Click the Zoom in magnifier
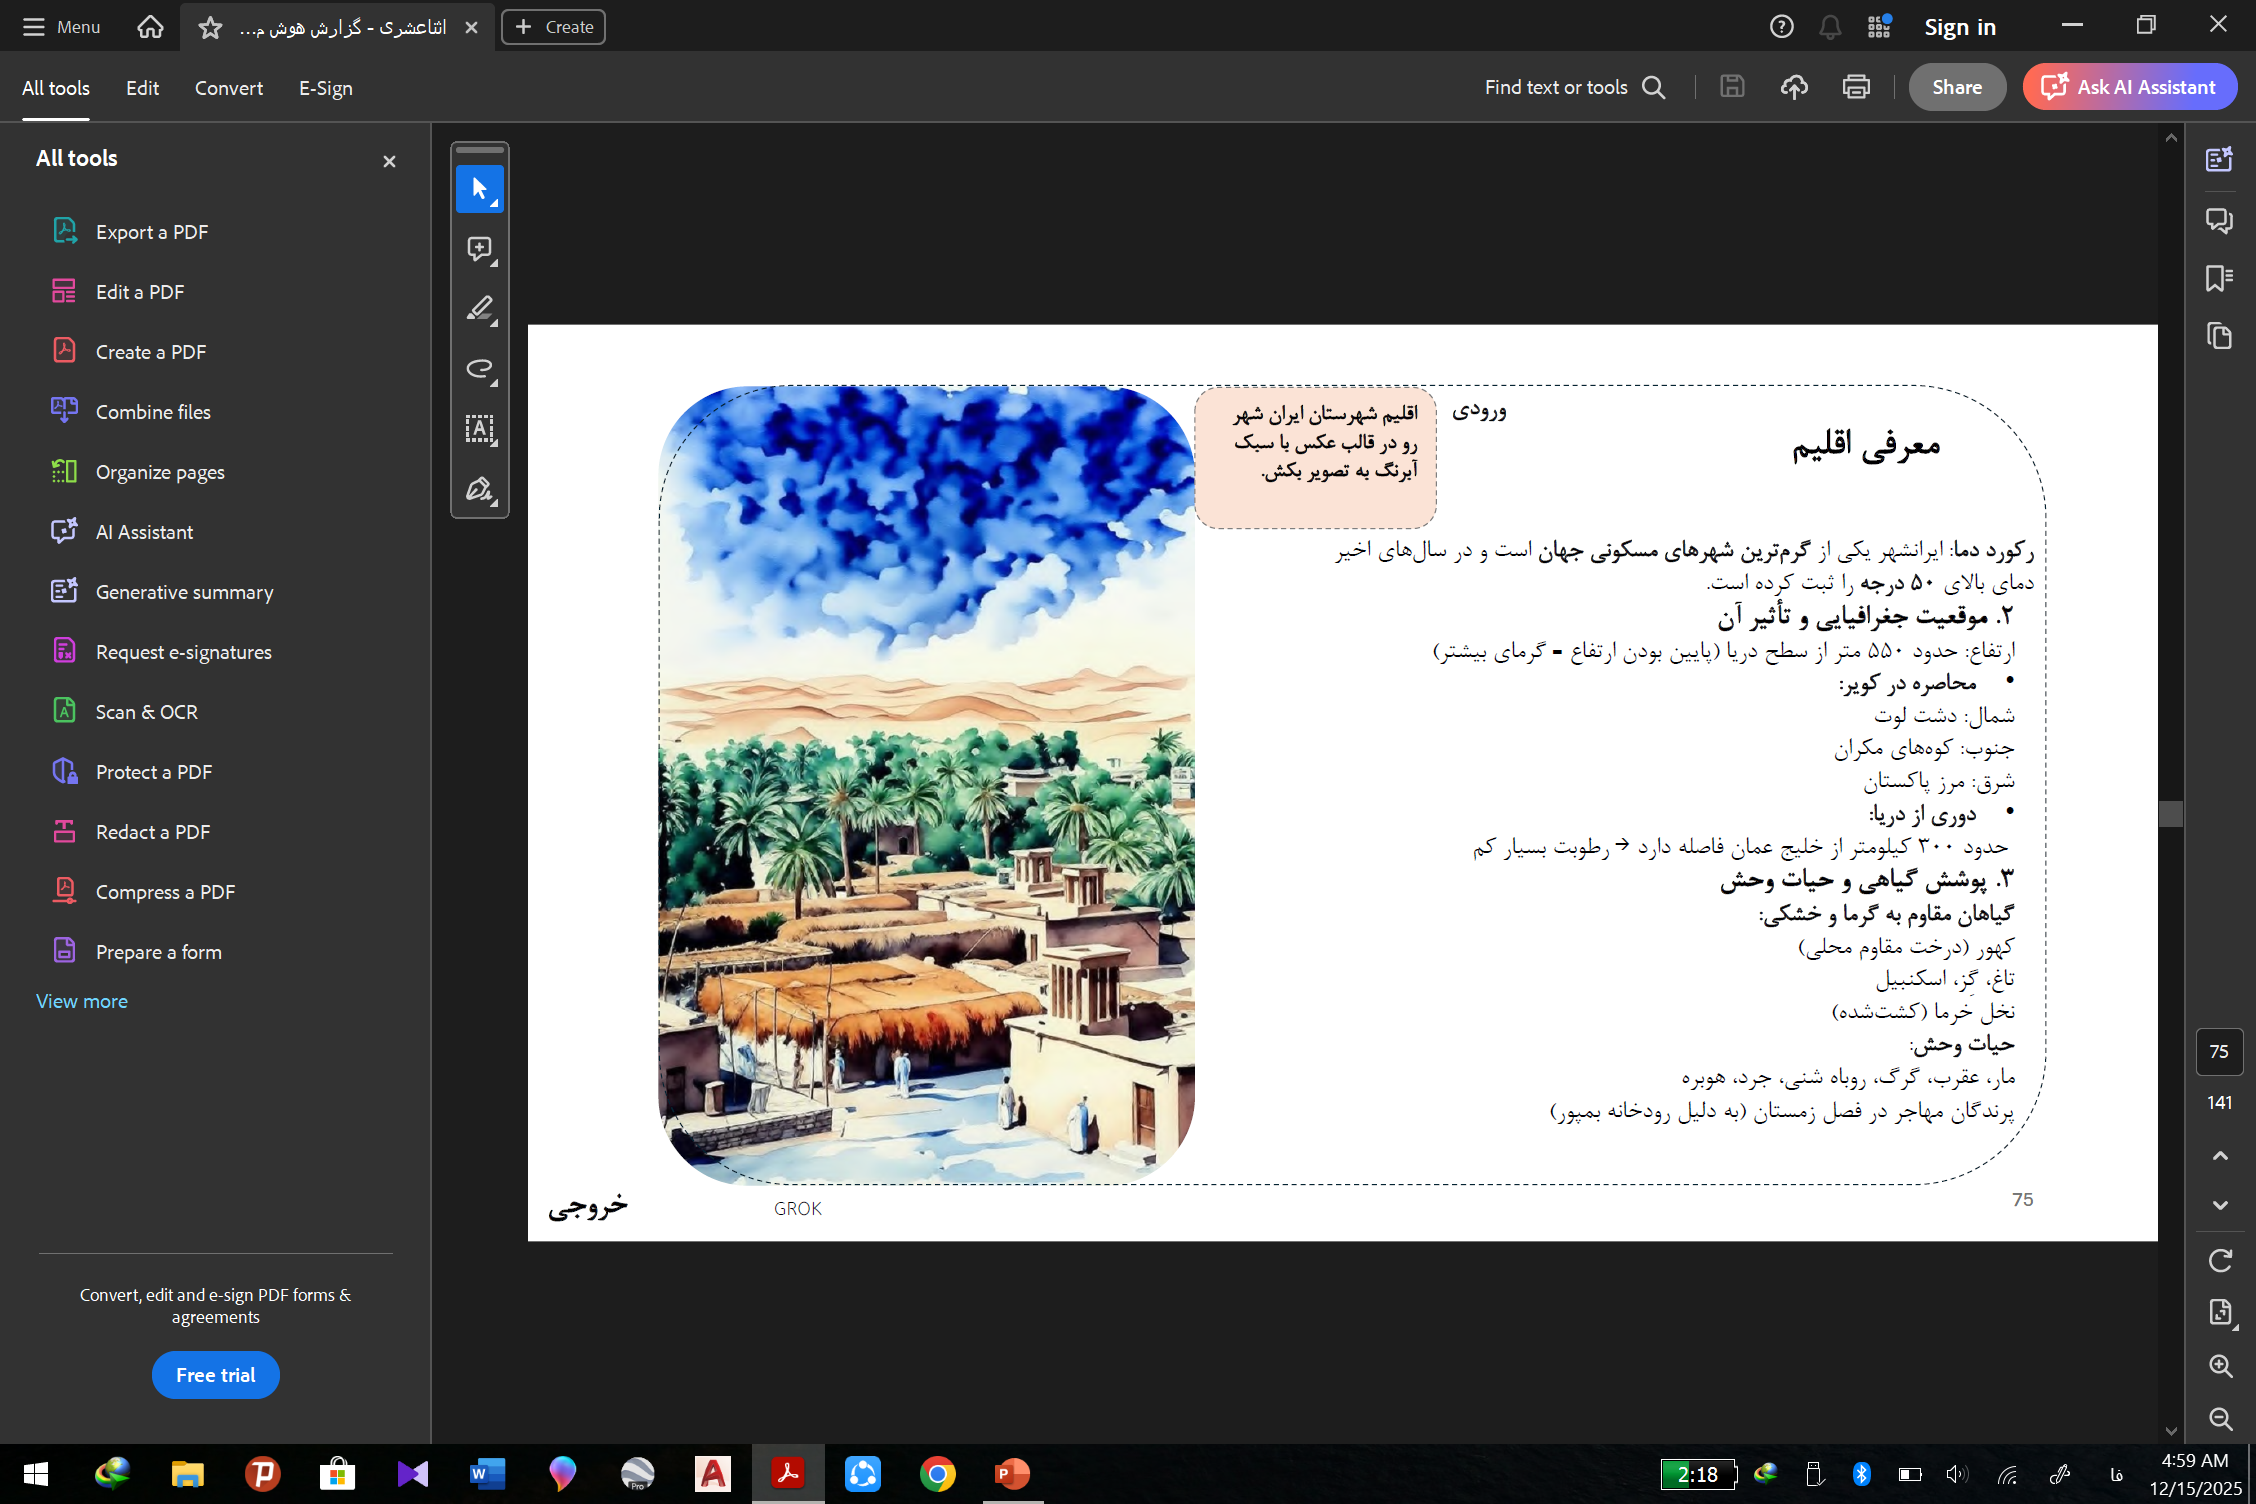The image size is (2256, 1504). click(x=2220, y=1366)
